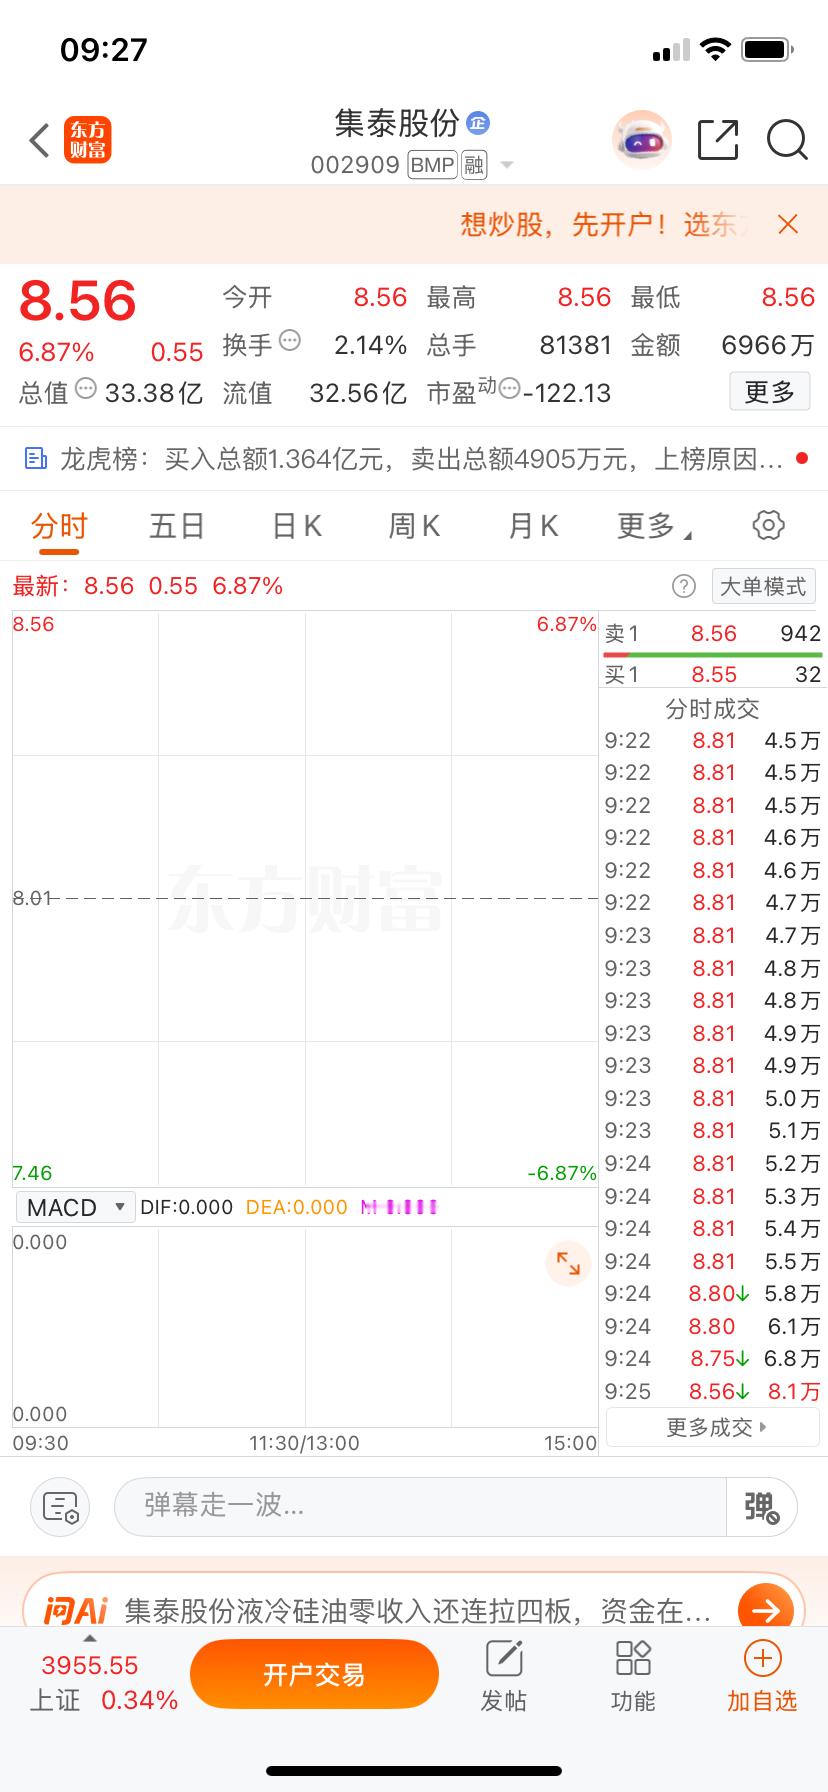Tap the expand chart fullscreen icon
The height and width of the screenshot is (1792, 828).
point(568,1262)
